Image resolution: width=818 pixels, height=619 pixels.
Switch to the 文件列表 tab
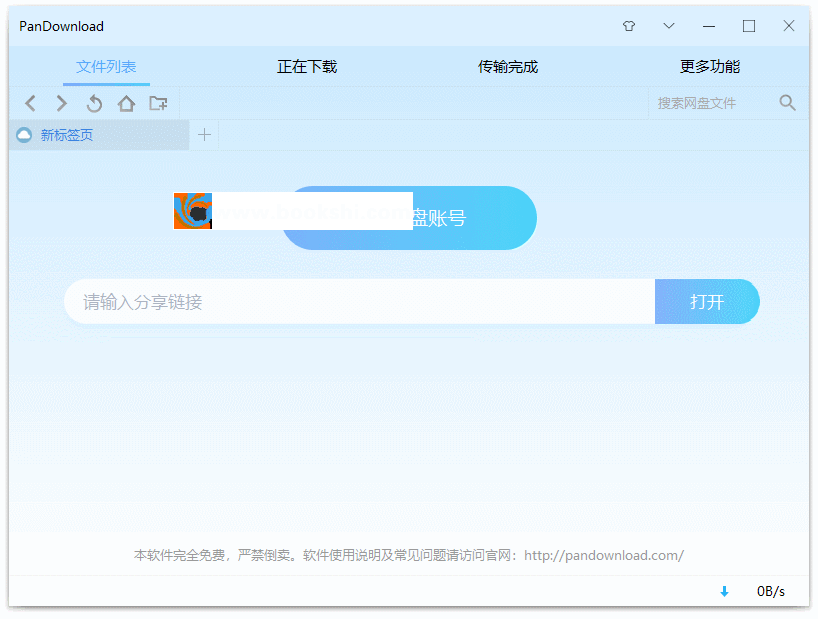(x=106, y=67)
